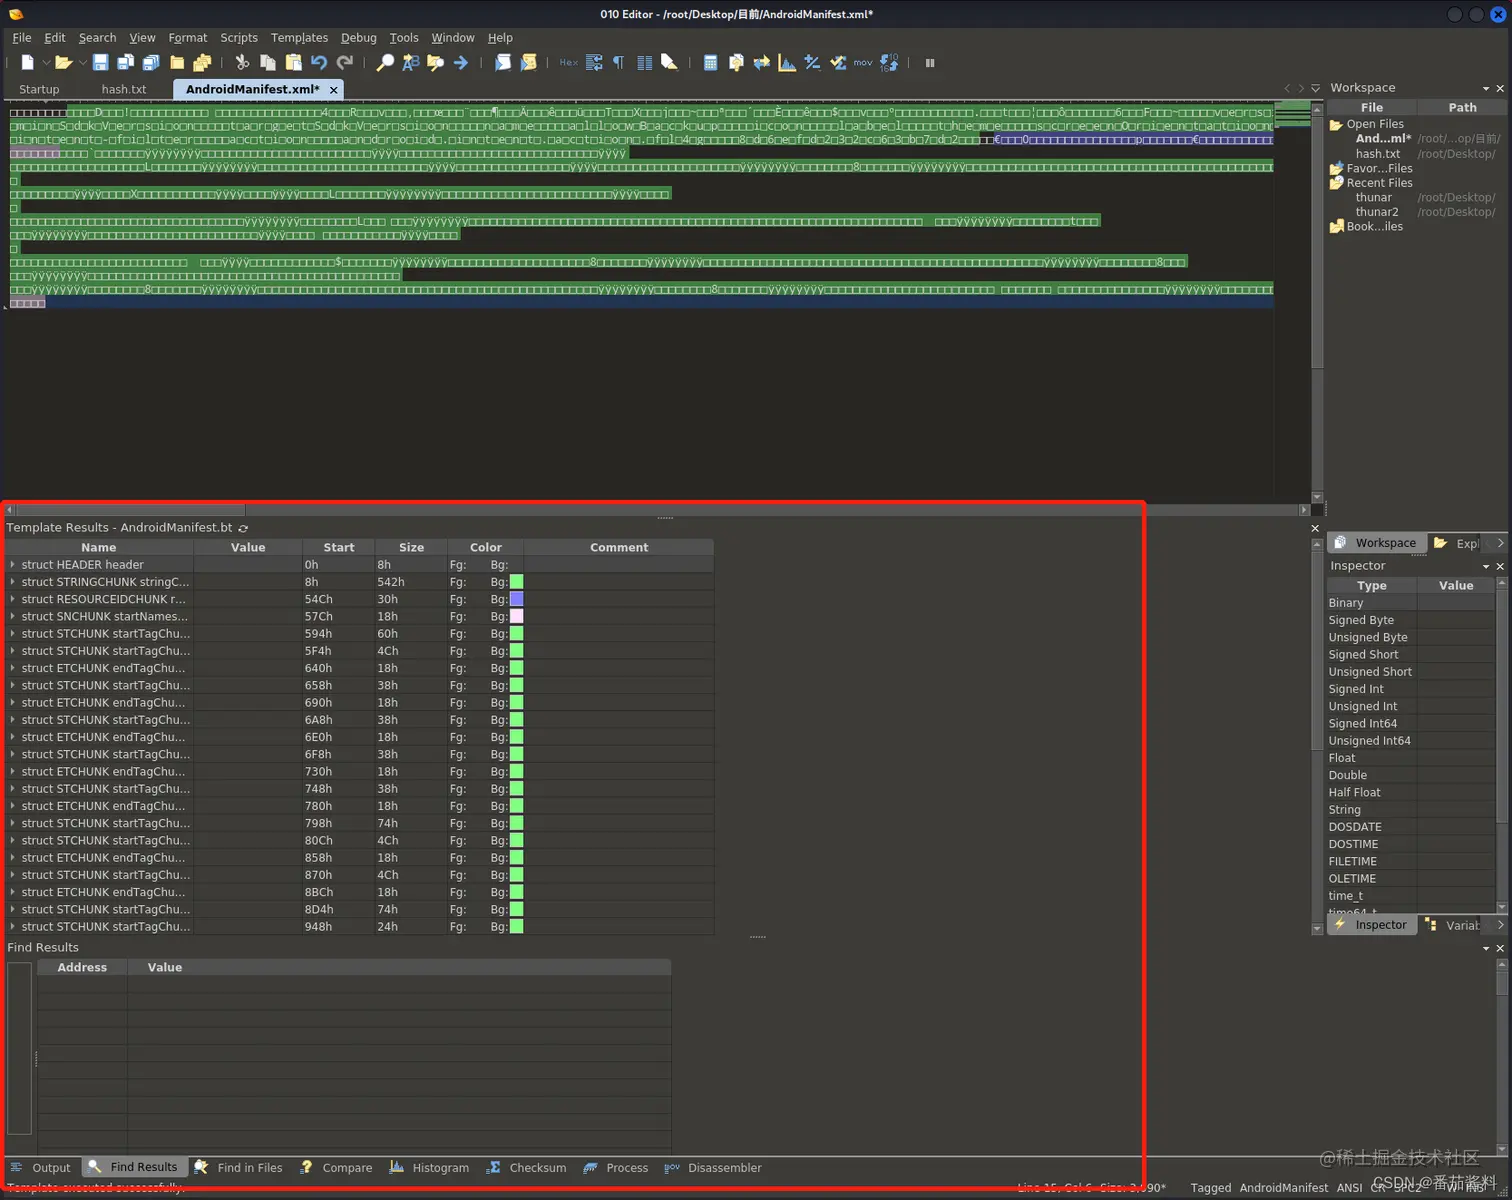
Task: Select the Inspector tab below the type list
Action: coord(1370,925)
